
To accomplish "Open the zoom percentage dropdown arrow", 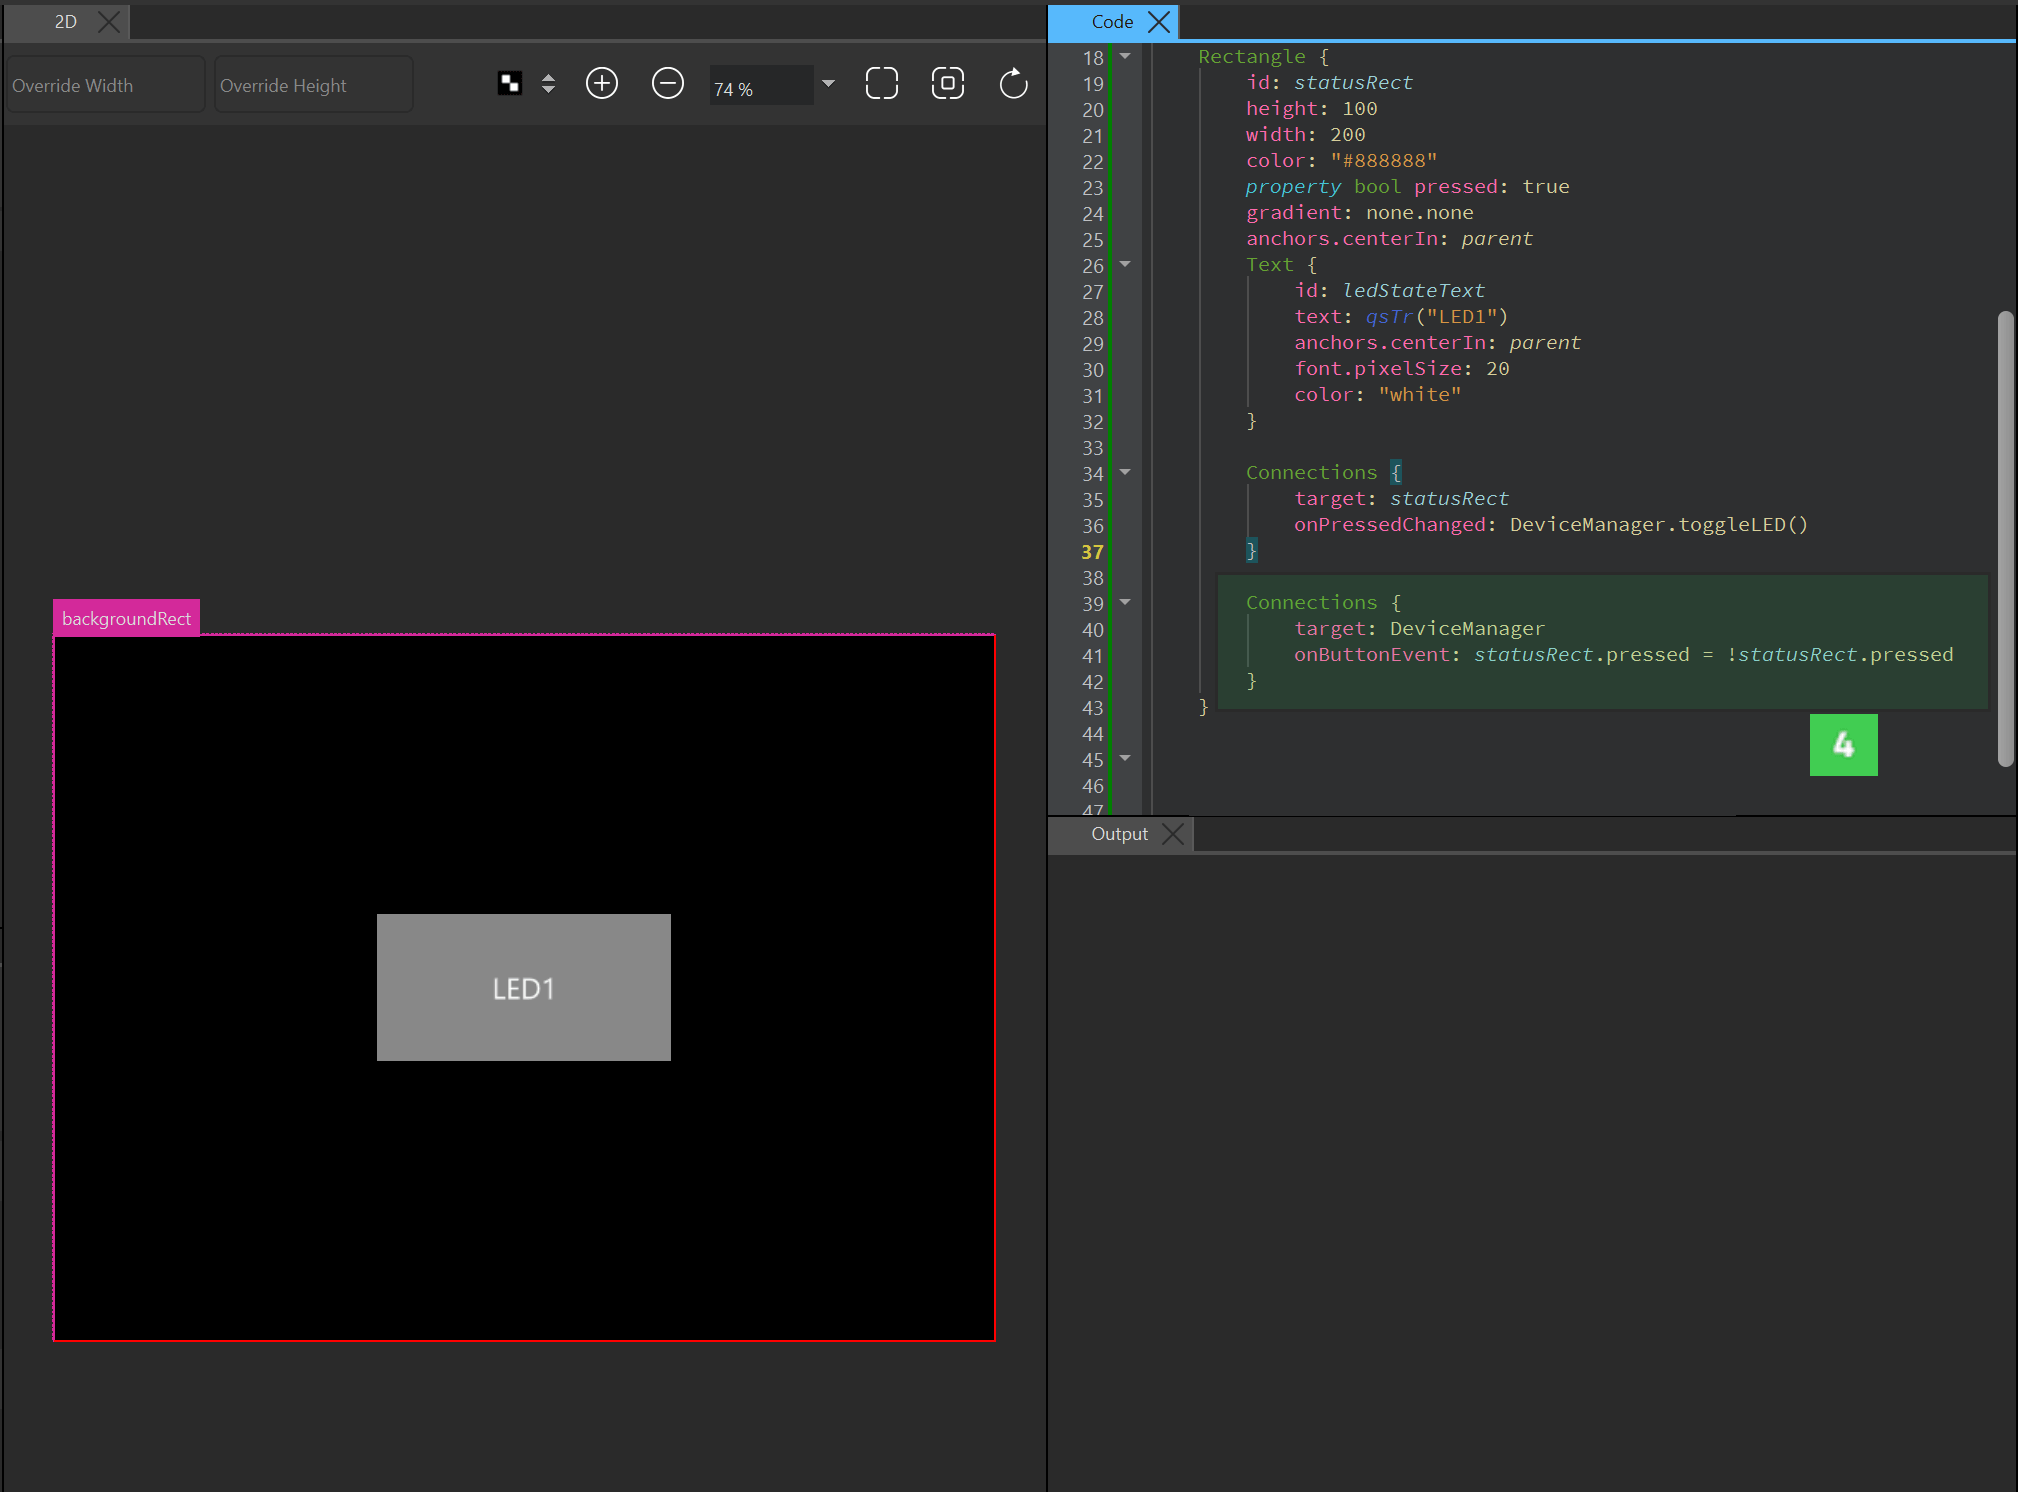I will pos(828,84).
